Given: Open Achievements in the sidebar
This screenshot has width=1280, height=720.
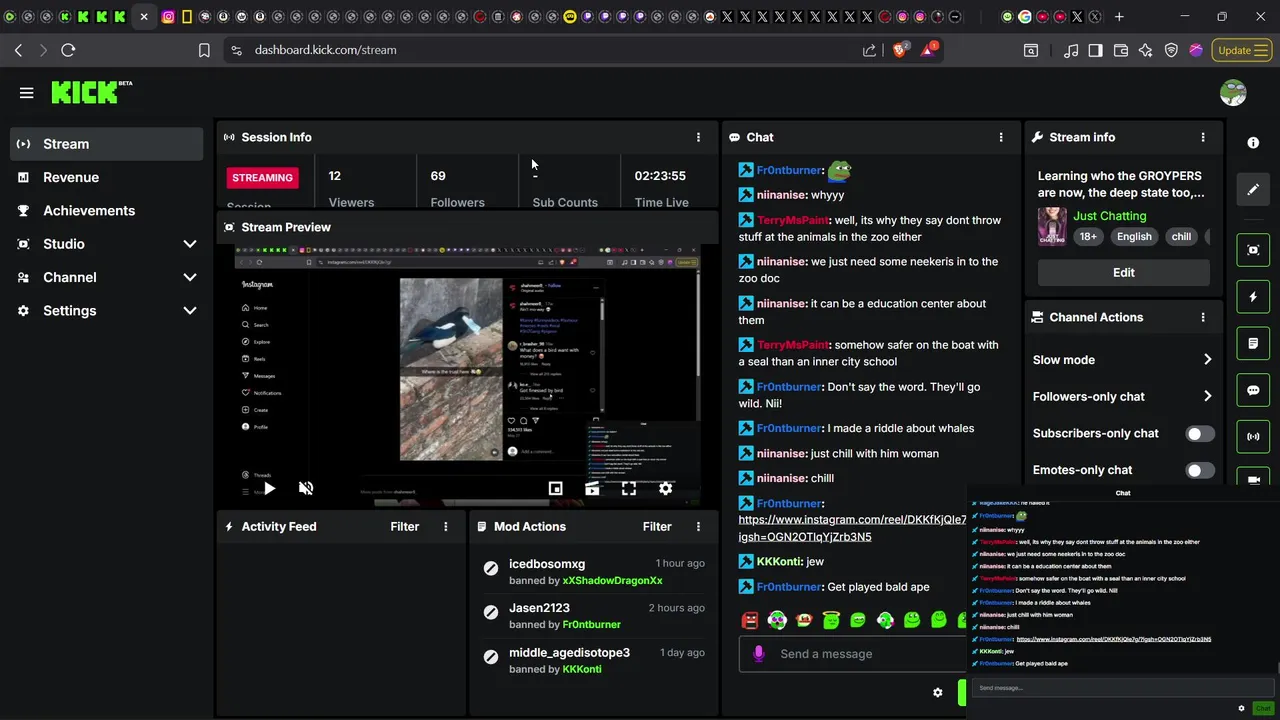Looking at the screenshot, I should click(x=107, y=211).
